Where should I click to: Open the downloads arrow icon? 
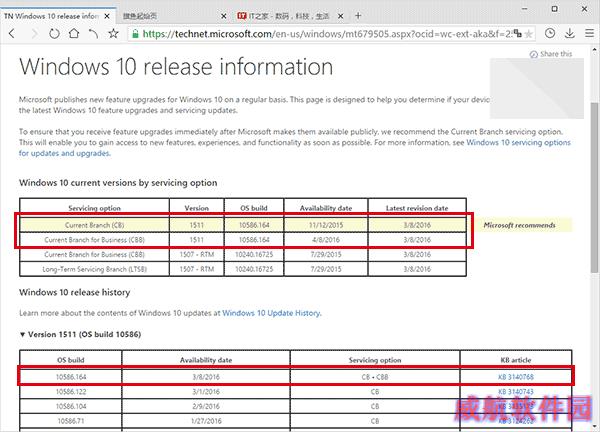[x=570, y=34]
